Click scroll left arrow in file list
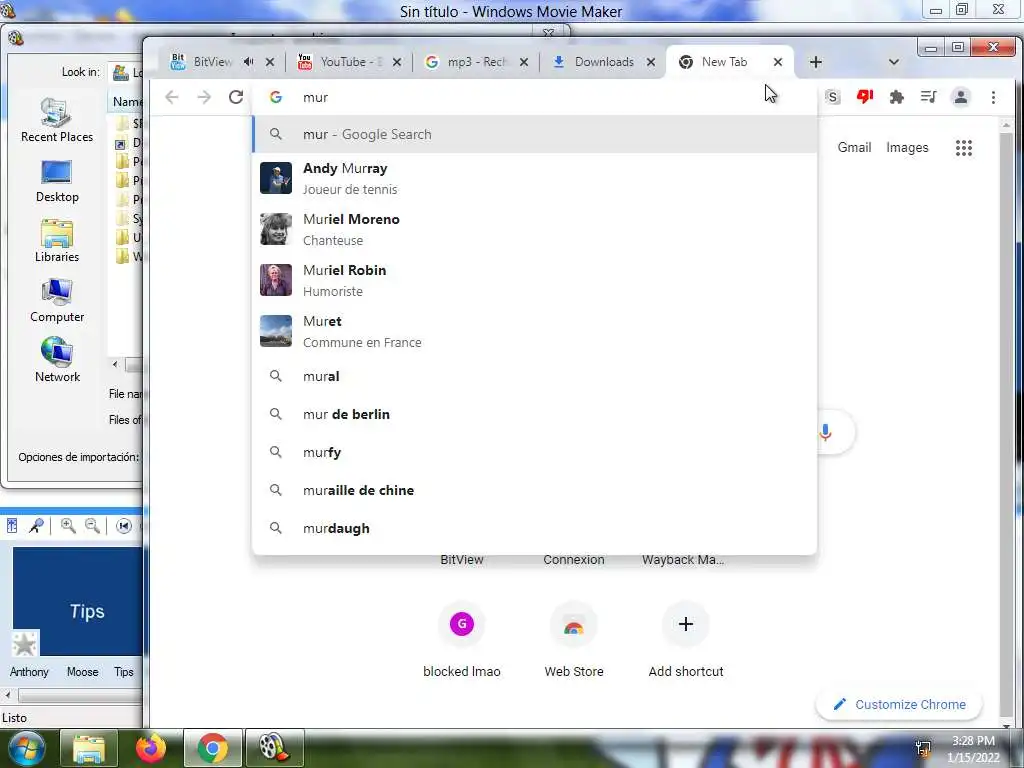 [x=115, y=364]
